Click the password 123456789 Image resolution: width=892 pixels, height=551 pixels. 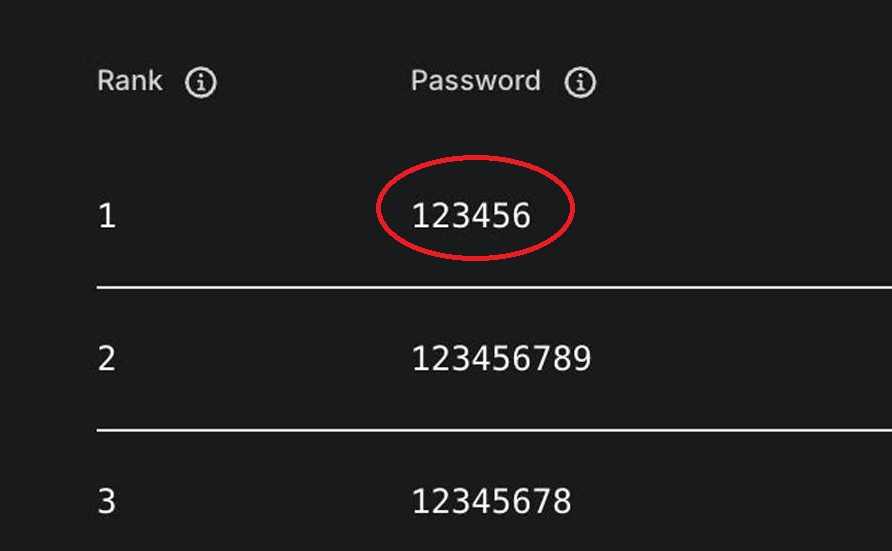click(501, 358)
